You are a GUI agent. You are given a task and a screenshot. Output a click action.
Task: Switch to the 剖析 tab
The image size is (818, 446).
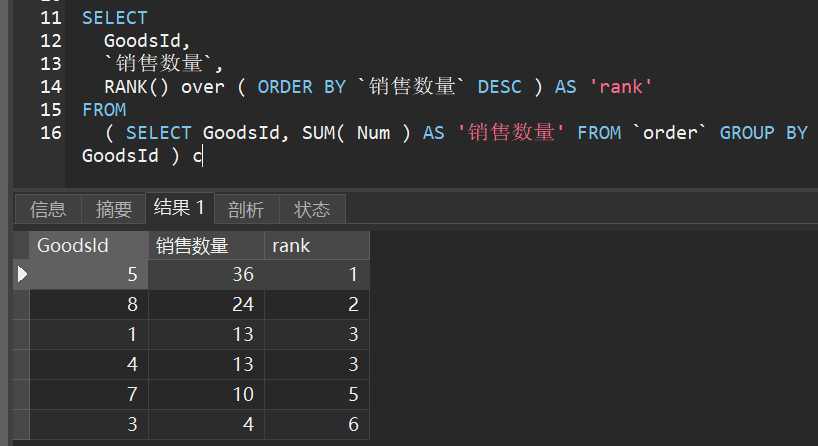[x=246, y=209]
